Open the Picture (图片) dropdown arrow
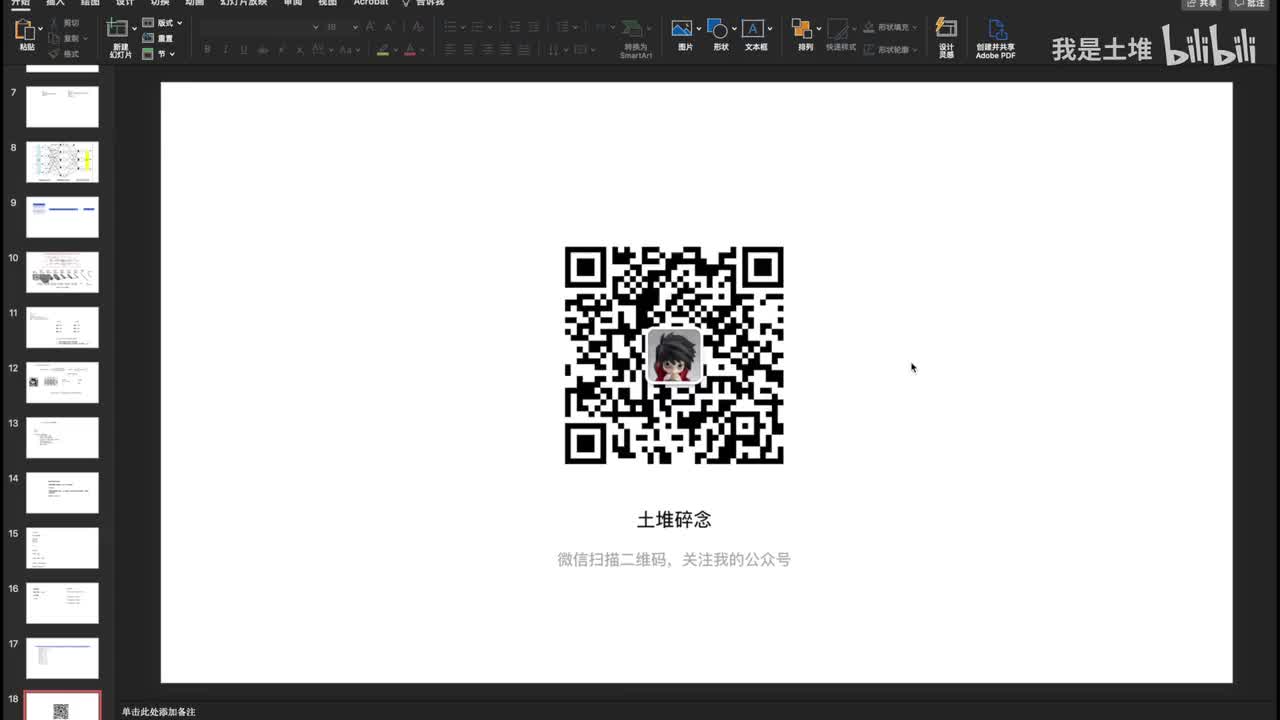 click(699, 29)
